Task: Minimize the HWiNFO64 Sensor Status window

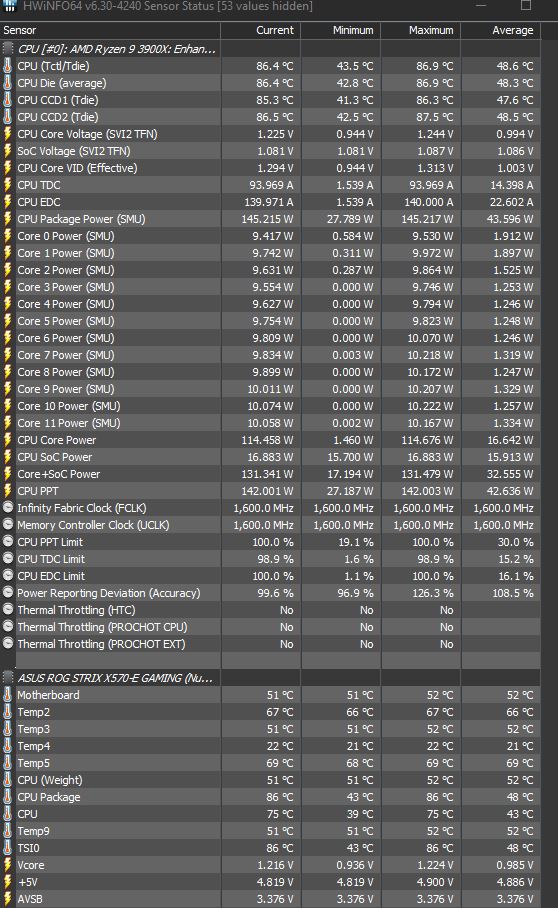Action: [481, 6]
